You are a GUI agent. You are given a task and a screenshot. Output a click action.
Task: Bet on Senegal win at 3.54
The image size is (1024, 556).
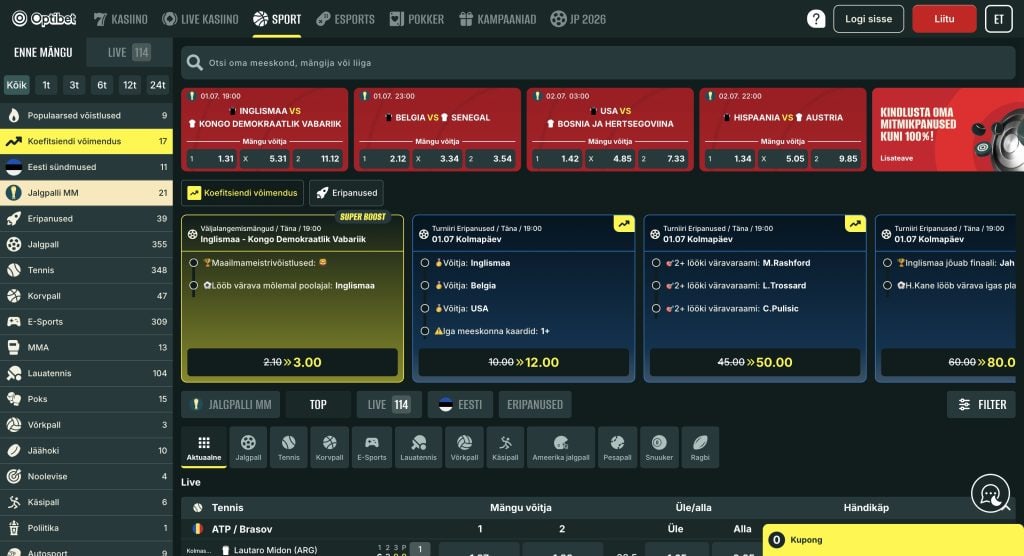490,158
